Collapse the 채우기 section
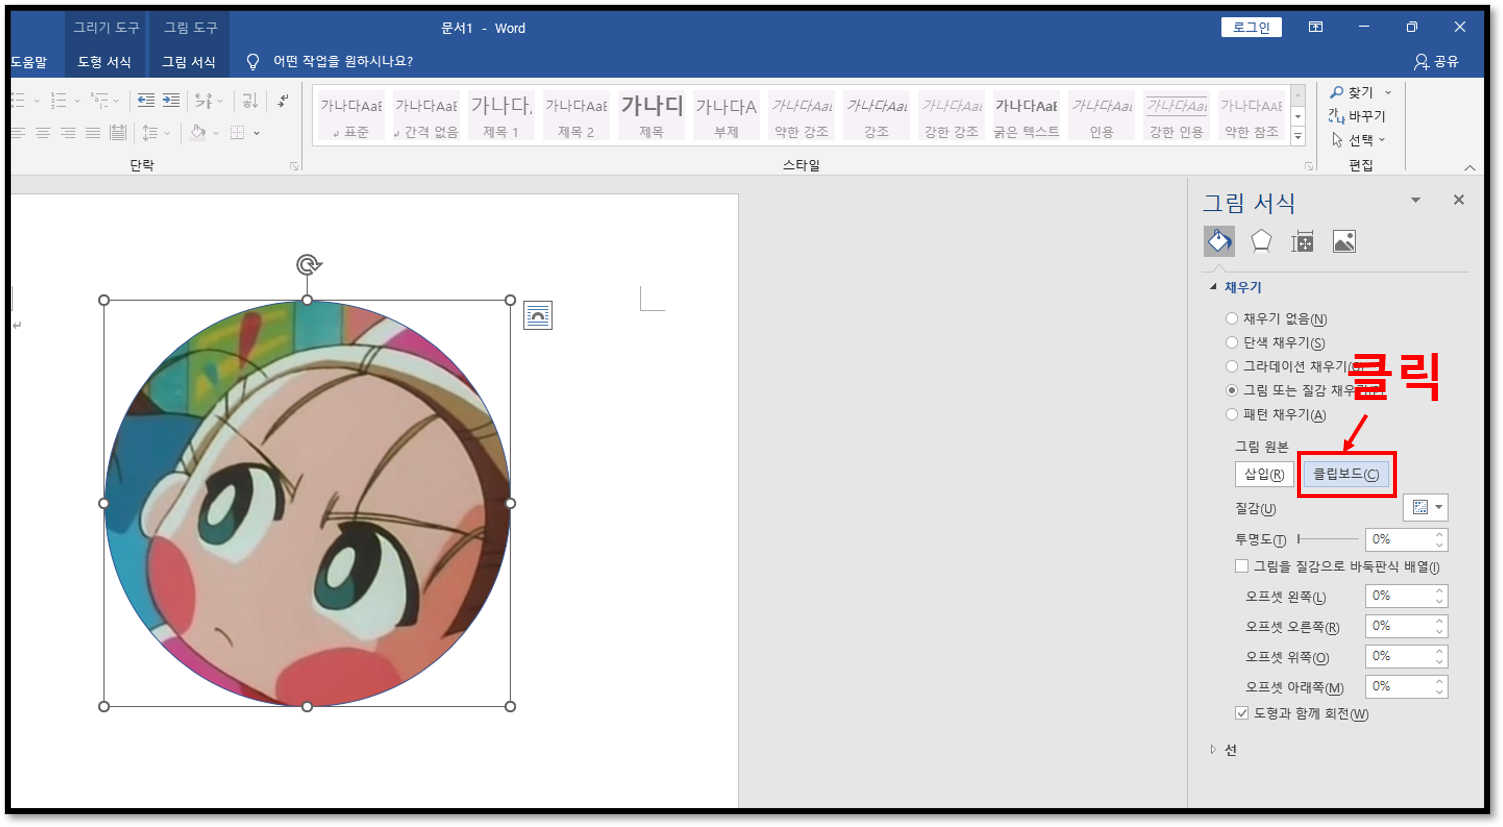 pyautogui.click(x=1214, y=287)
